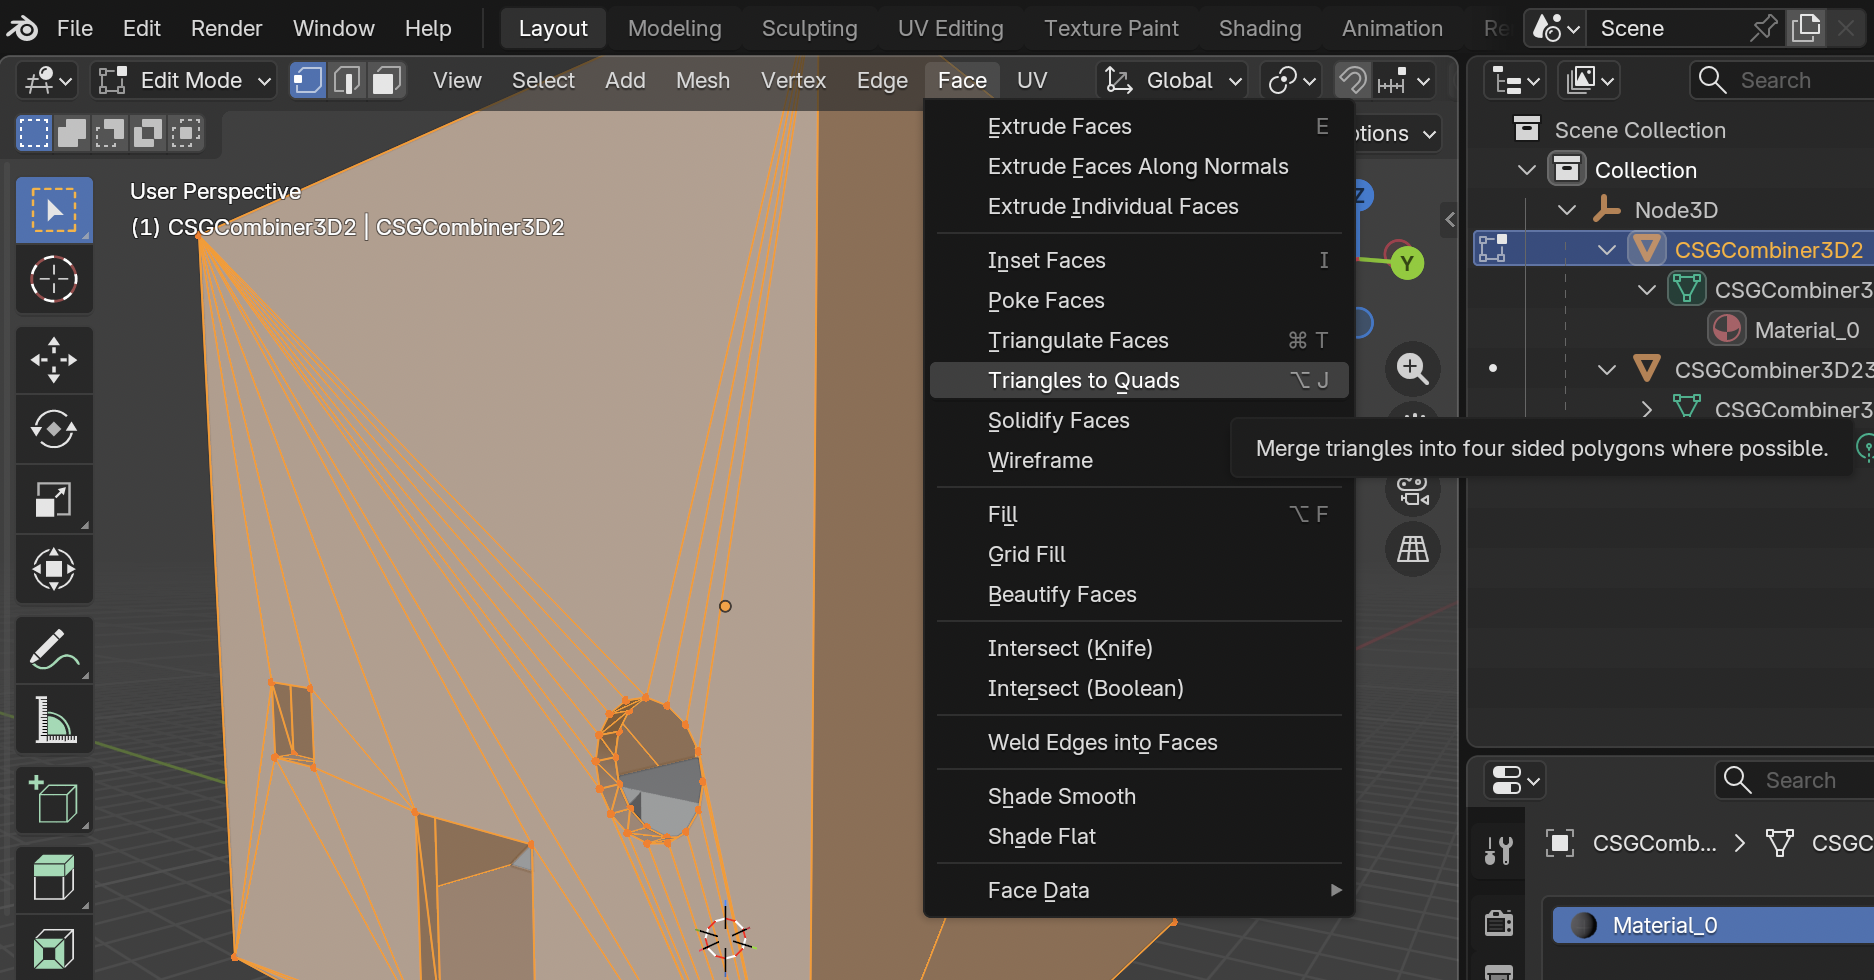This screenshot has width=1874, height=980.
Task: Toggle the snapping magnet button
Action: point(1352,80)
